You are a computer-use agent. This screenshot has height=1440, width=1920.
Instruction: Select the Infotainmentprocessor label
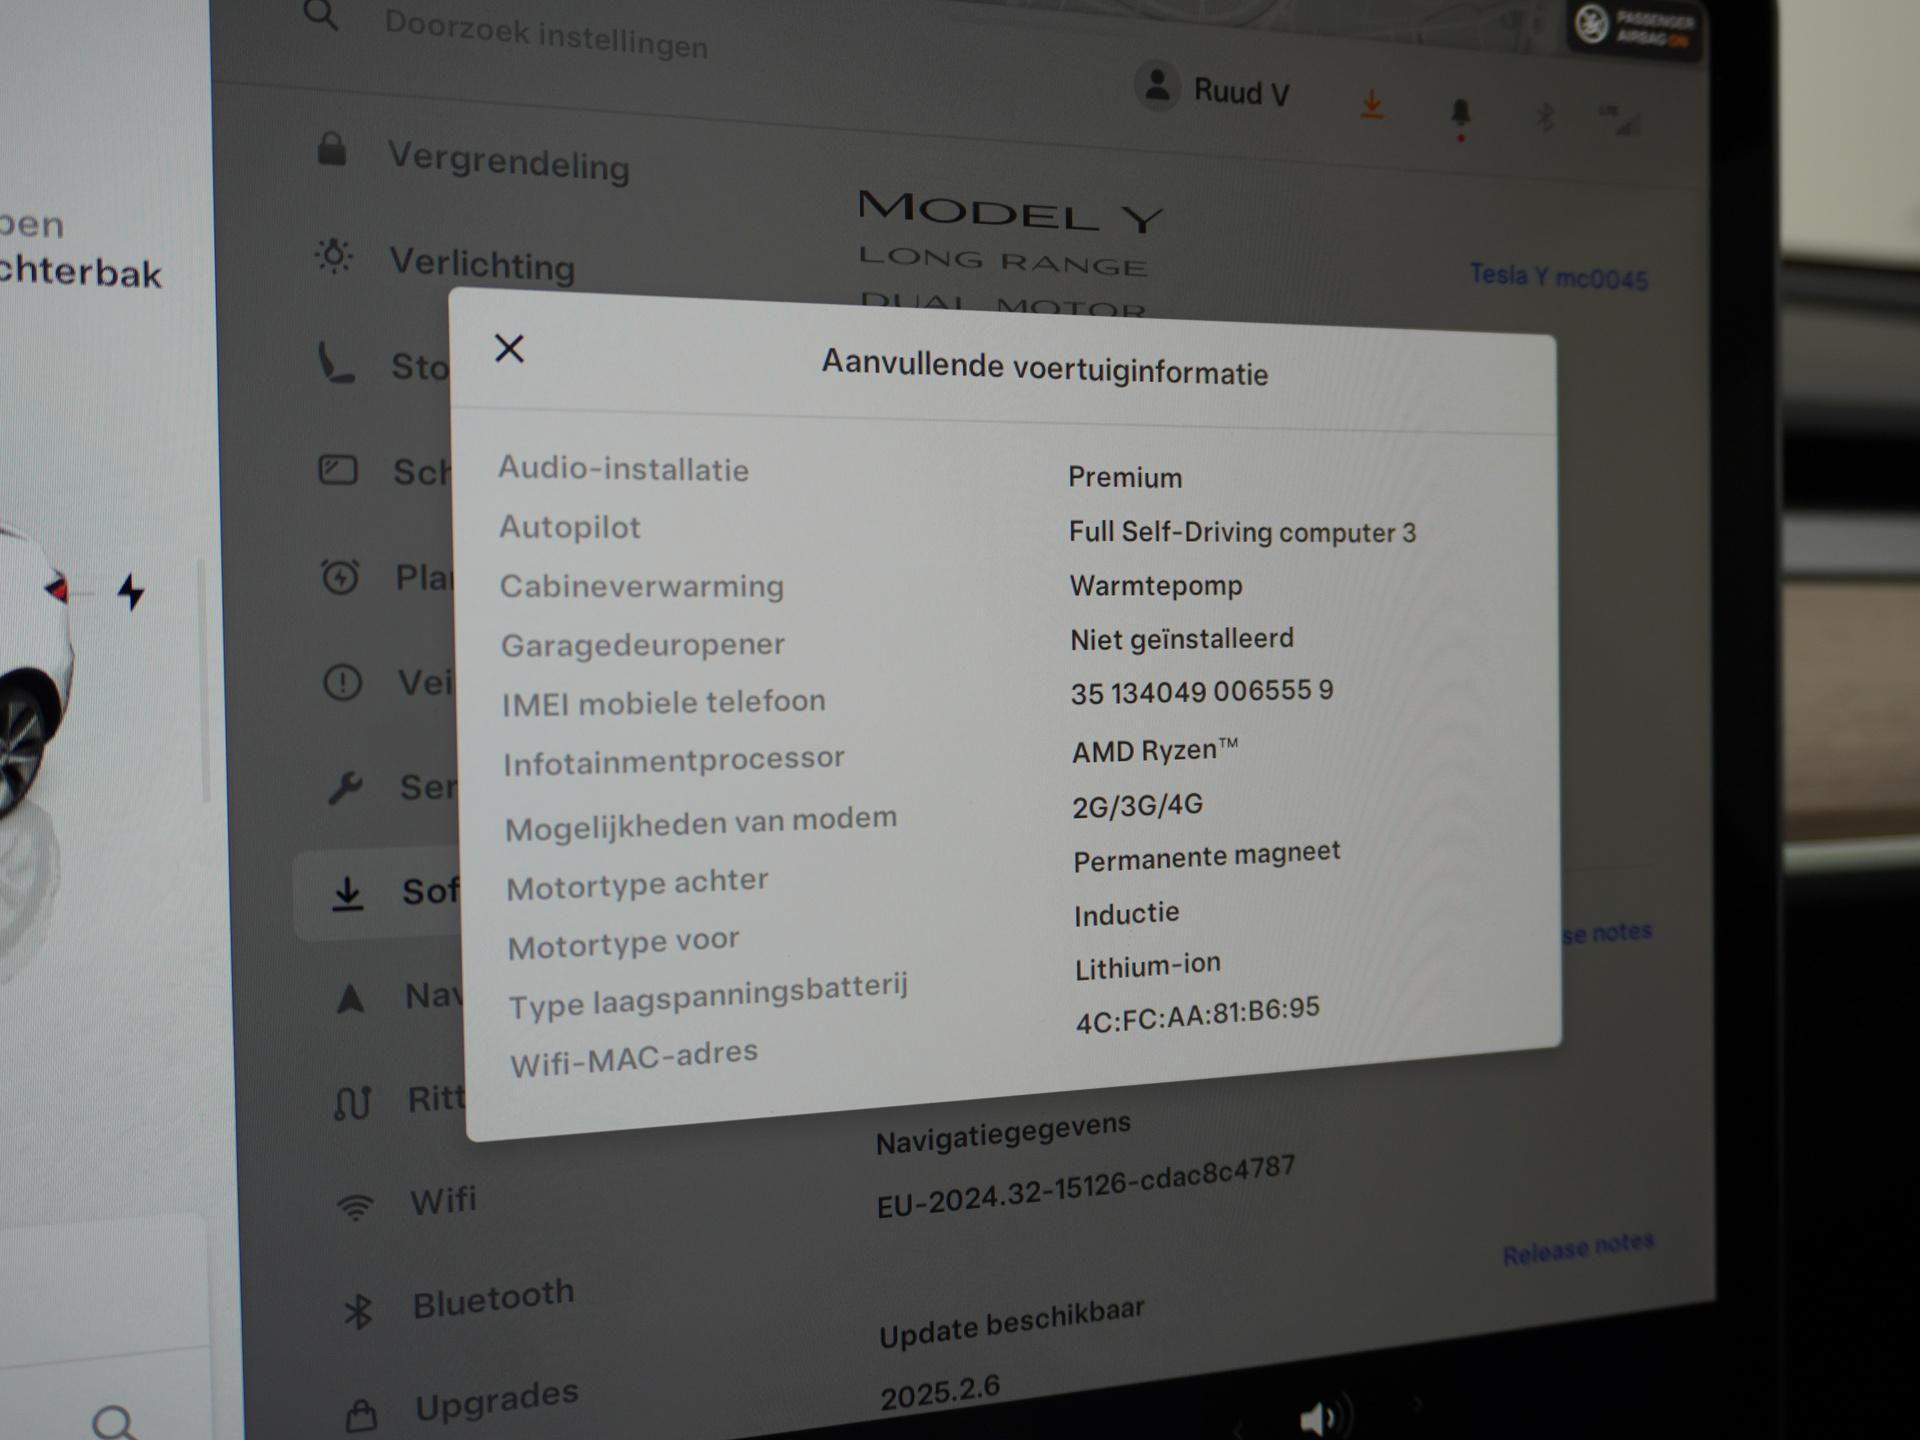[674, 762]
